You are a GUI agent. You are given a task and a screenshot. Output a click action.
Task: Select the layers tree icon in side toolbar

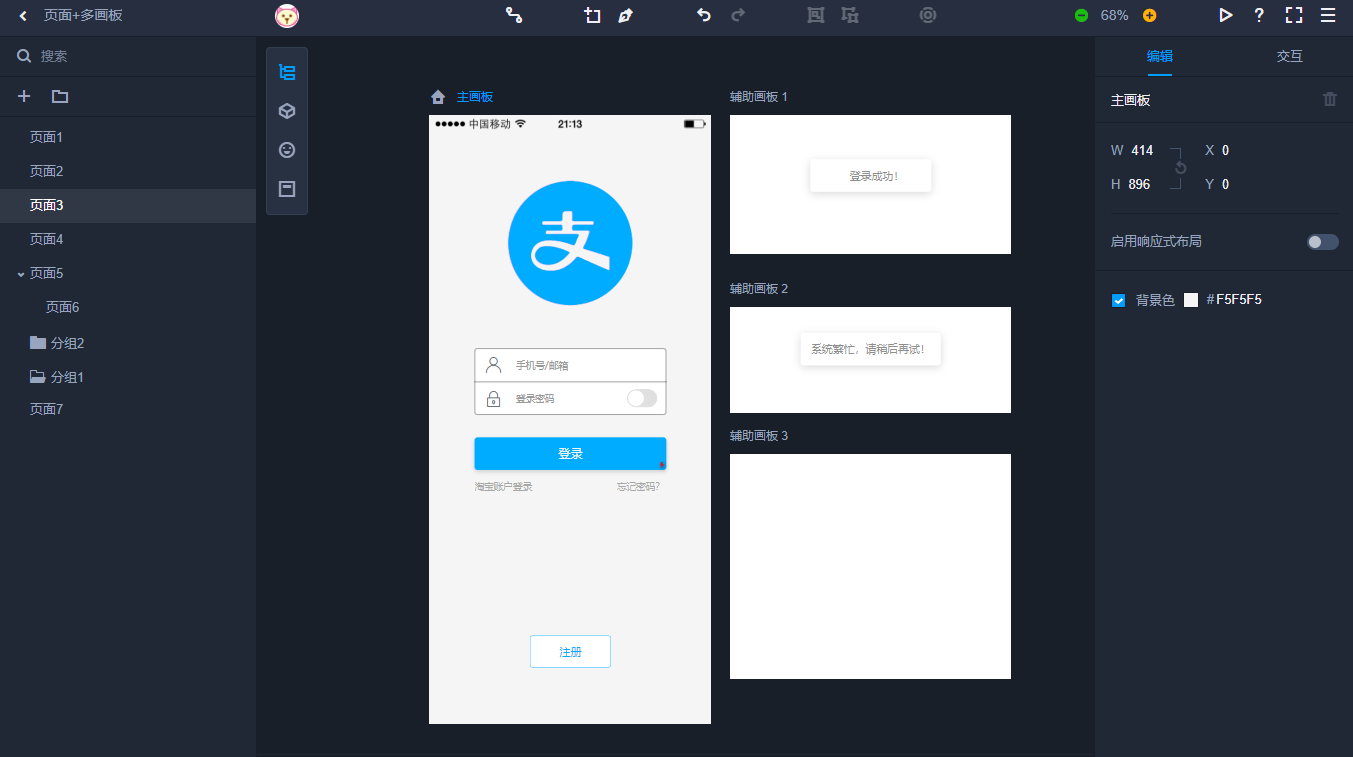287,72
